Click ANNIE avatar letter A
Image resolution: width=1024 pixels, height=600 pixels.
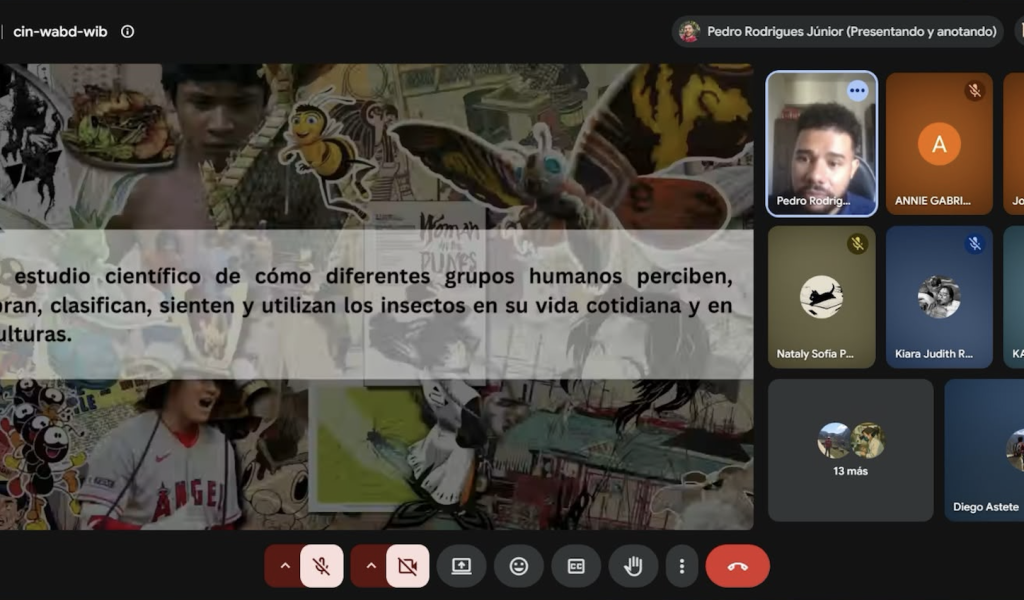click(939, 144)
